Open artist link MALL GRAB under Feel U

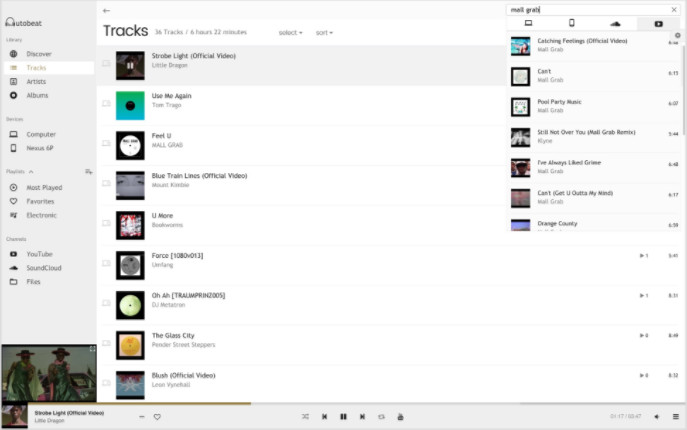[x=167, y=145]
